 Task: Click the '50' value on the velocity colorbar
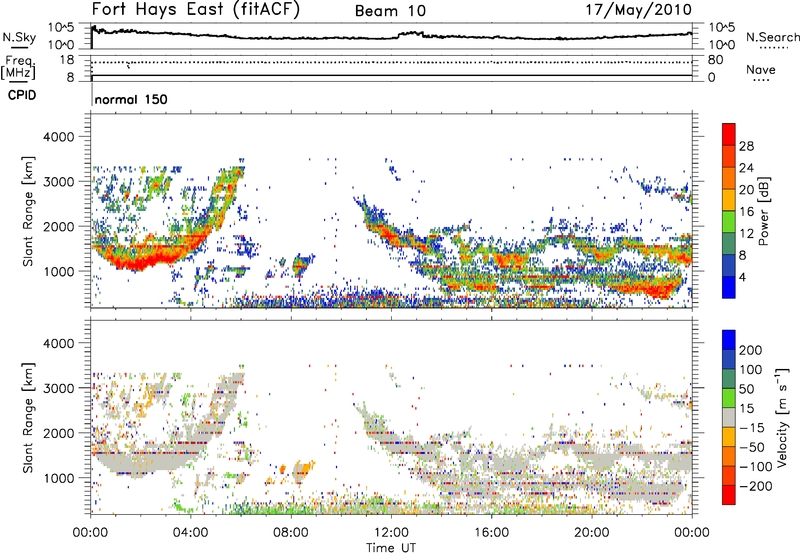746,389
